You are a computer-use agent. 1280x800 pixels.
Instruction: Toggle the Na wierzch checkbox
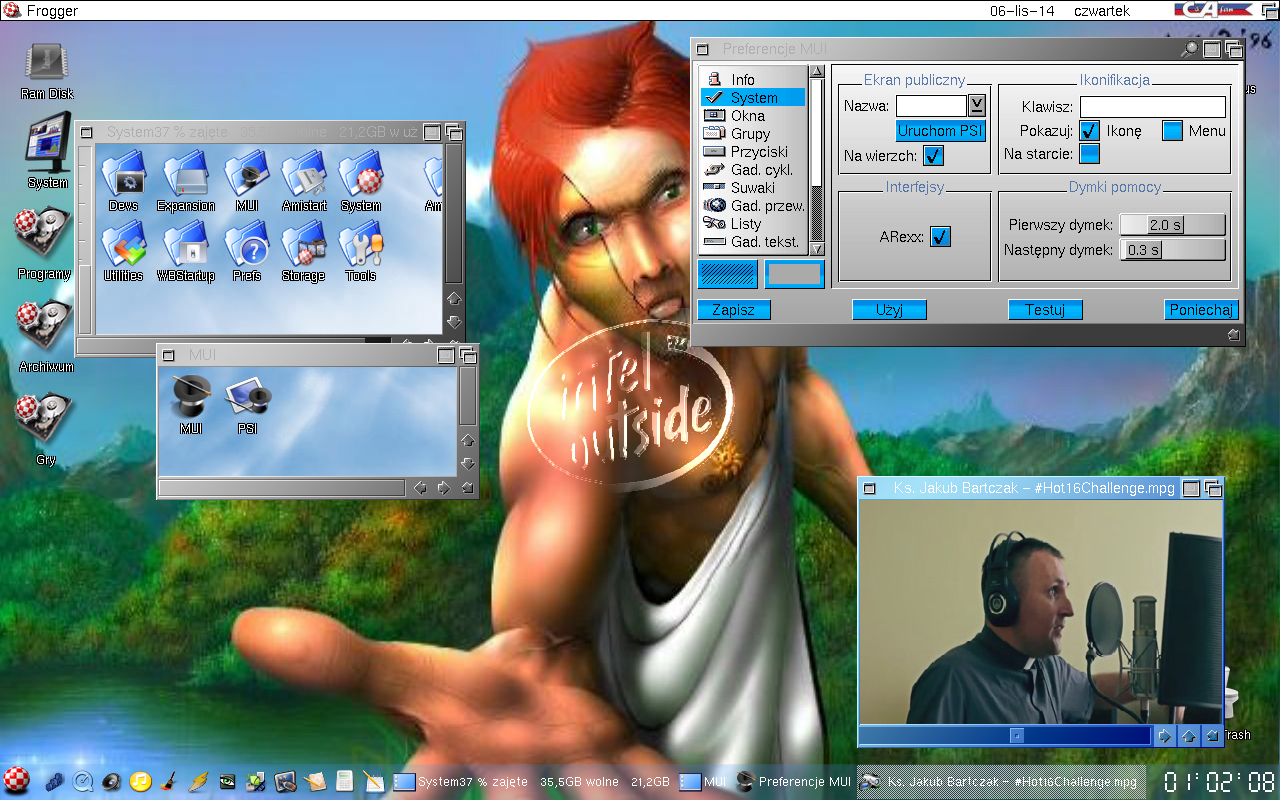933,155
